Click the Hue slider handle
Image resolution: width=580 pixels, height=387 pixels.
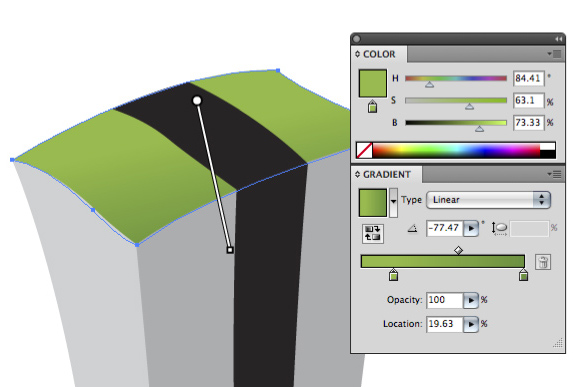[429, 85]
